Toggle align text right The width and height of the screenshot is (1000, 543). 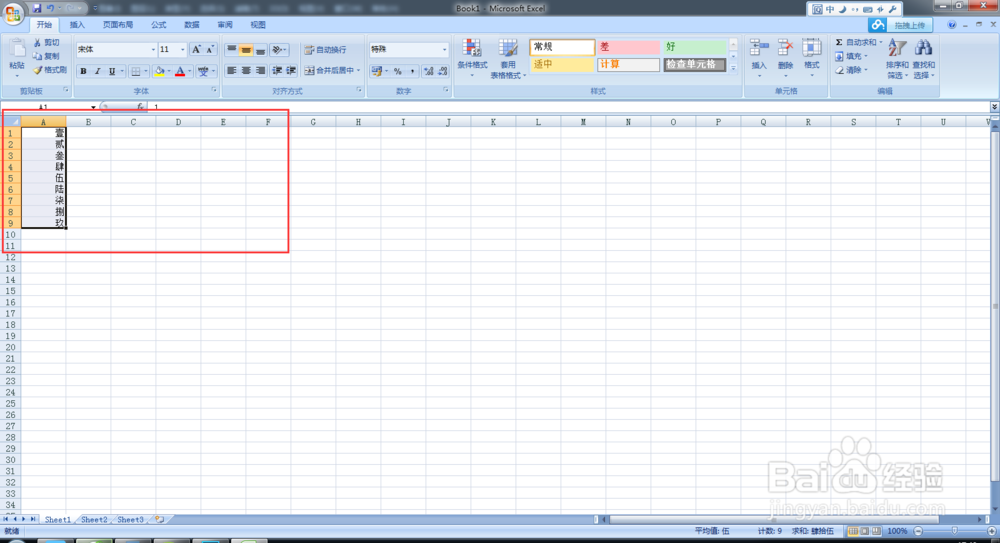(260, 71)
